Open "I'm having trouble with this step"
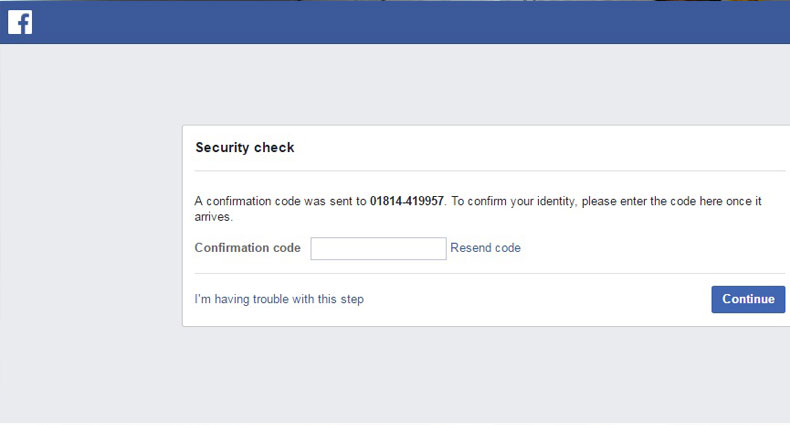 279,299
